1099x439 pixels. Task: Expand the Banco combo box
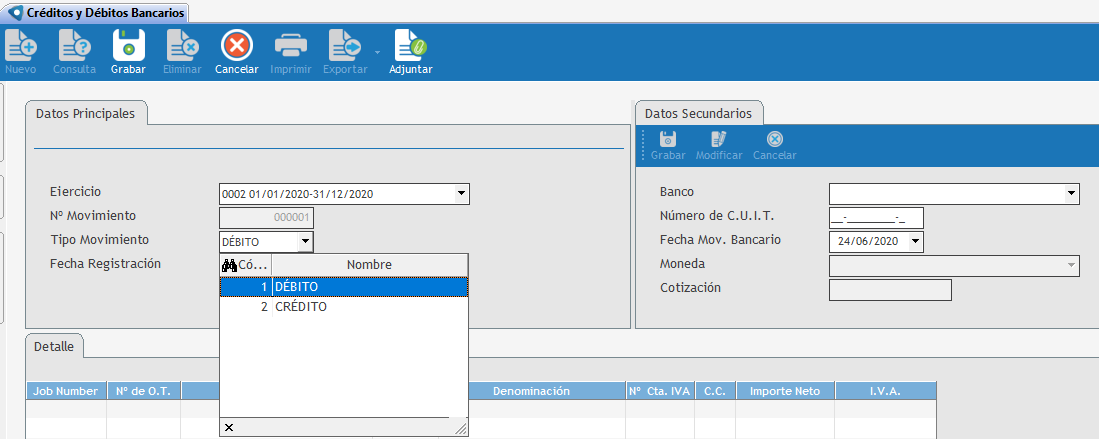tap(1071, 194)
